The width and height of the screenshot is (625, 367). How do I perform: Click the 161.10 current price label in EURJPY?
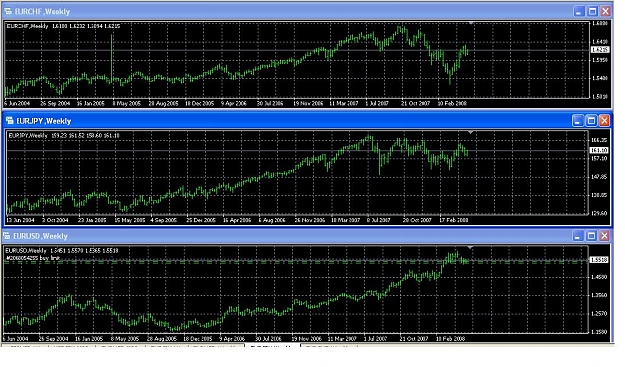(599, 150)
